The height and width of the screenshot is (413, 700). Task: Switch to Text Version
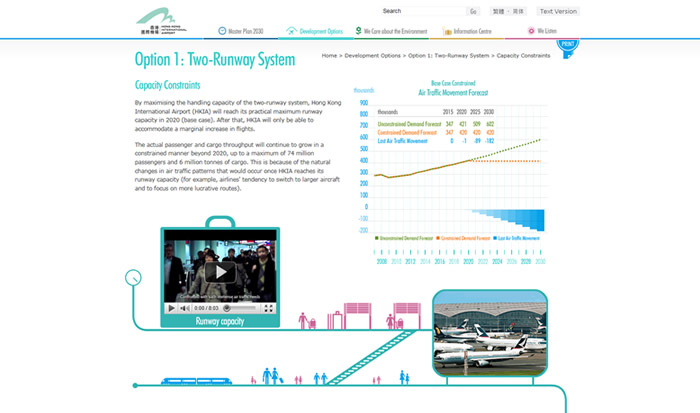tap(558, 11)
